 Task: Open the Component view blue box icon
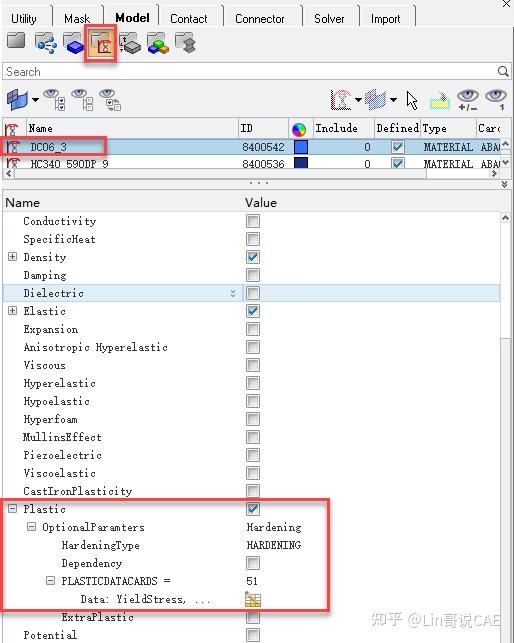(73, 43)
